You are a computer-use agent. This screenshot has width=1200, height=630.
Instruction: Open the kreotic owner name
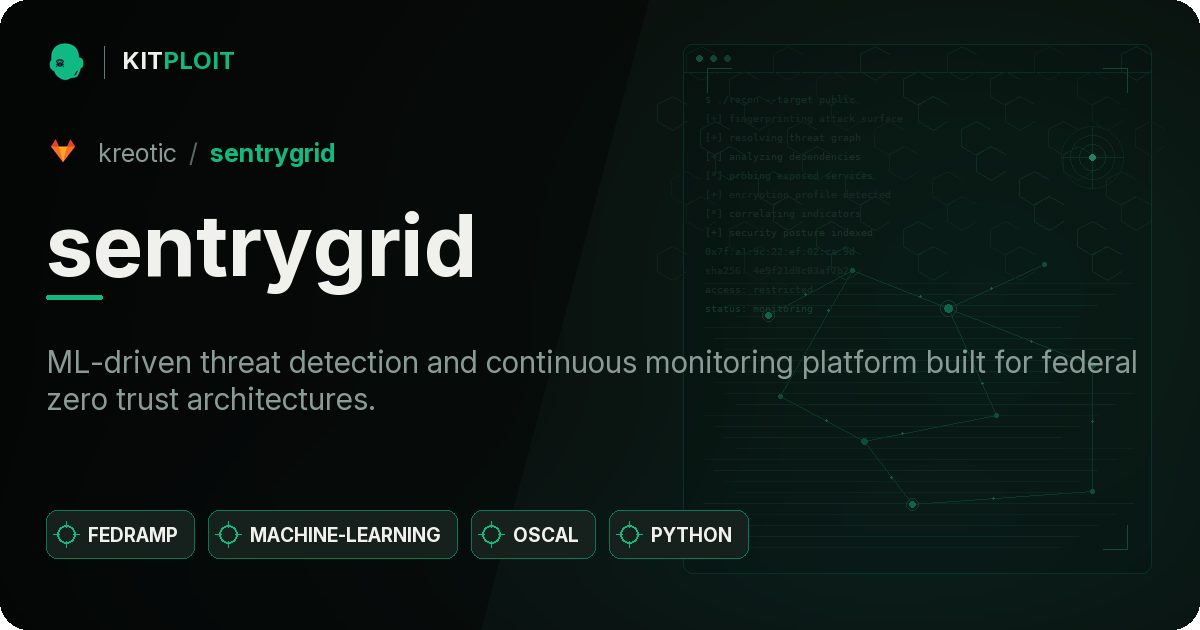tap(137, 153)
